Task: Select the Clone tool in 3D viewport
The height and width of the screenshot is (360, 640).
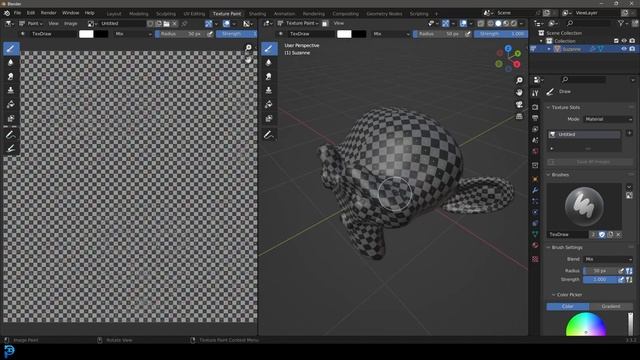Action: (269, 90)
